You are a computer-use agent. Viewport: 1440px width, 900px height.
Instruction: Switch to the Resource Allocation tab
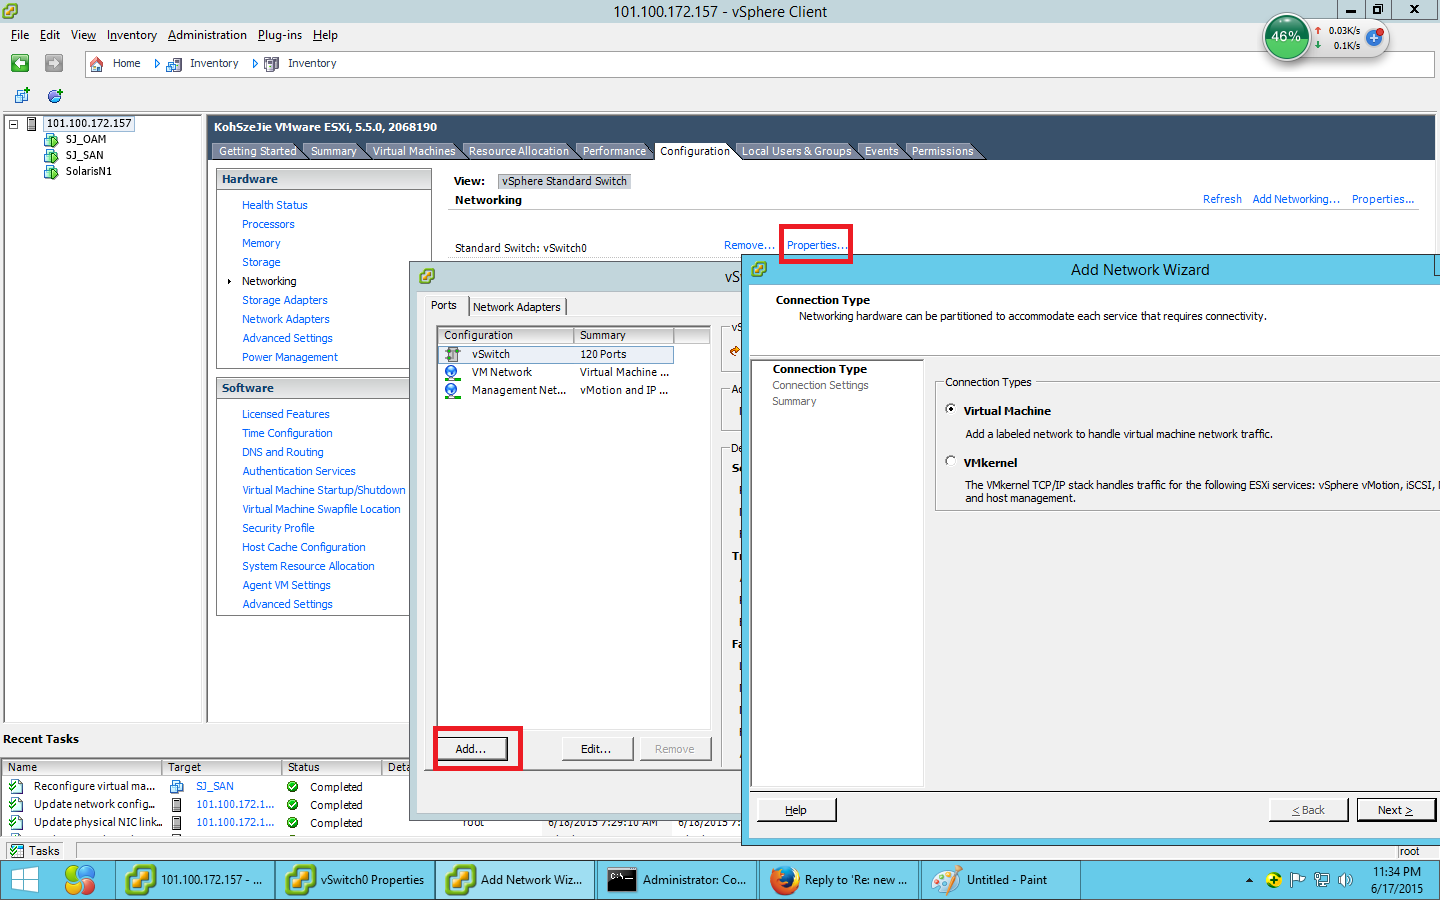tap(518, 151)
